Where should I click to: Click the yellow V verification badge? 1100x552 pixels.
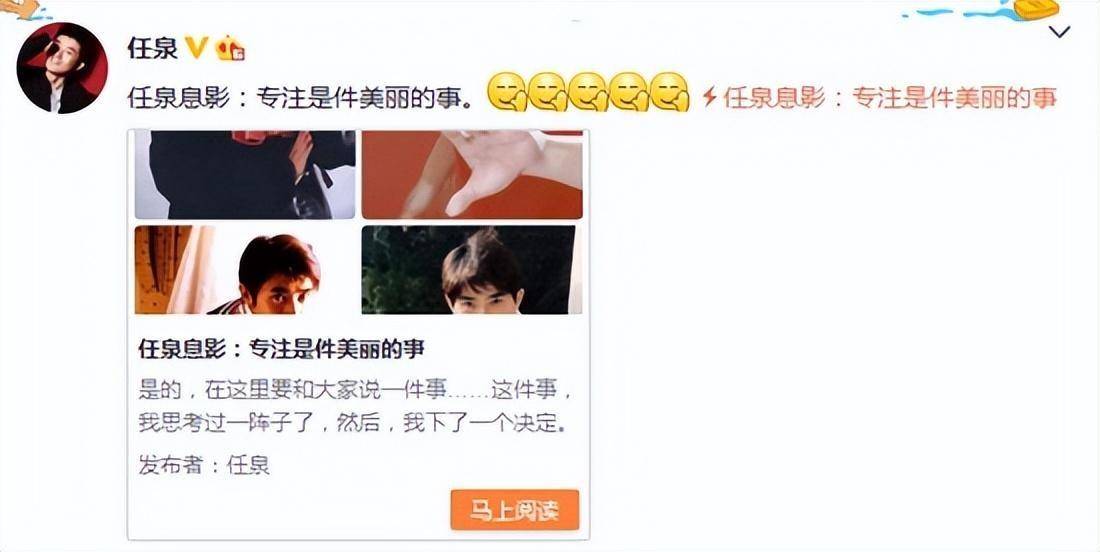coord(196,48)
